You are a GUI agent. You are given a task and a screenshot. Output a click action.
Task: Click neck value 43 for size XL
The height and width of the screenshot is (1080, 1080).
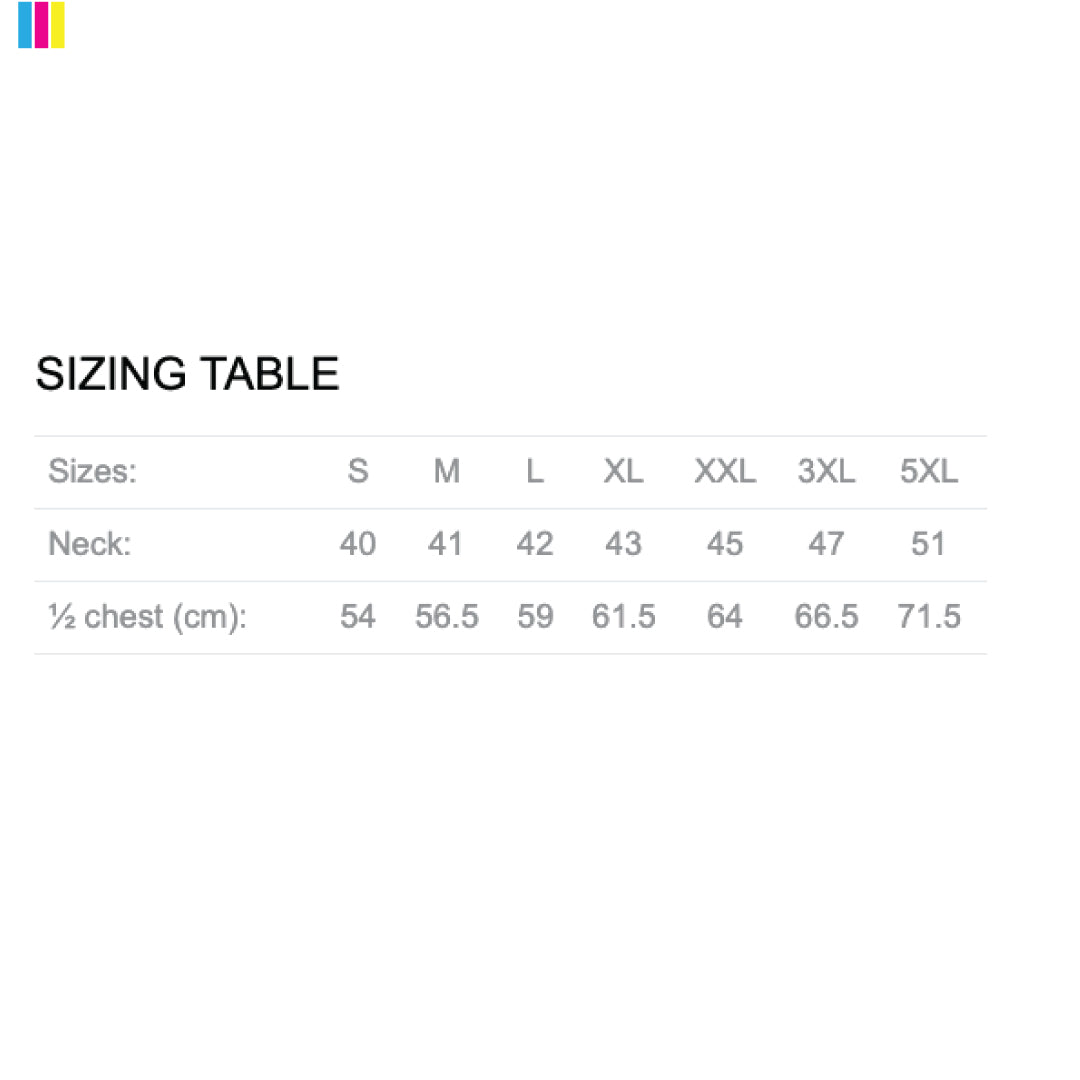click(623, 544)
